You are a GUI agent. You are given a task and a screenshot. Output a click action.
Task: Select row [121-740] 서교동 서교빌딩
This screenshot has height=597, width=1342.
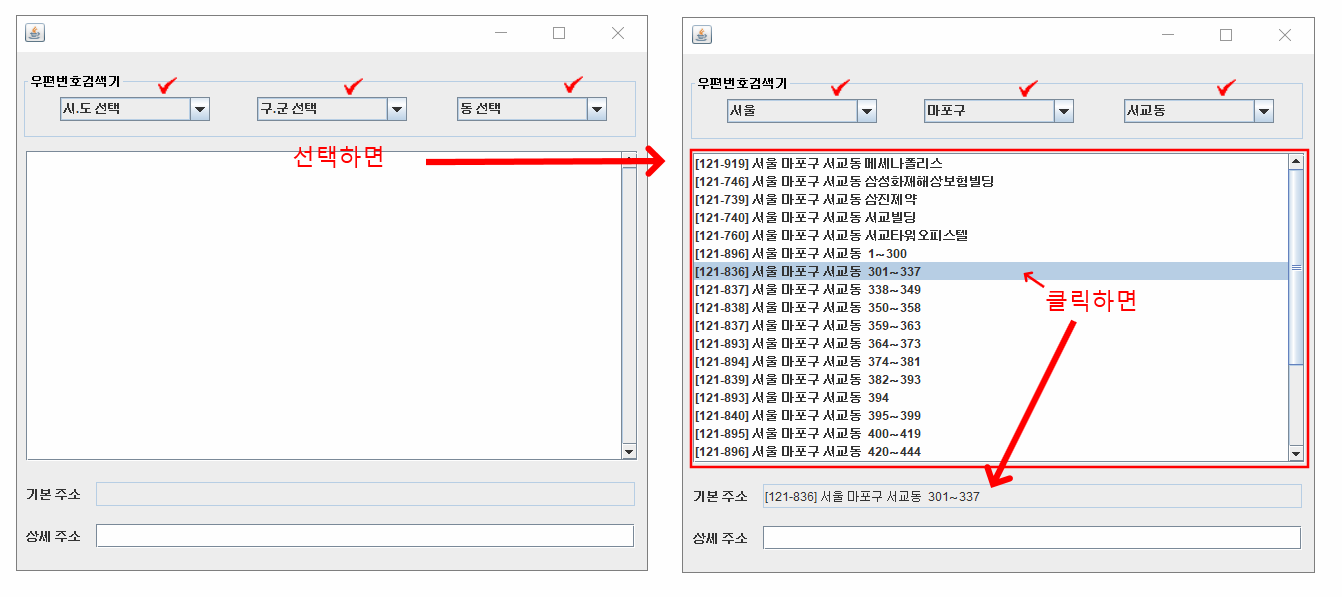click(990, 217)
